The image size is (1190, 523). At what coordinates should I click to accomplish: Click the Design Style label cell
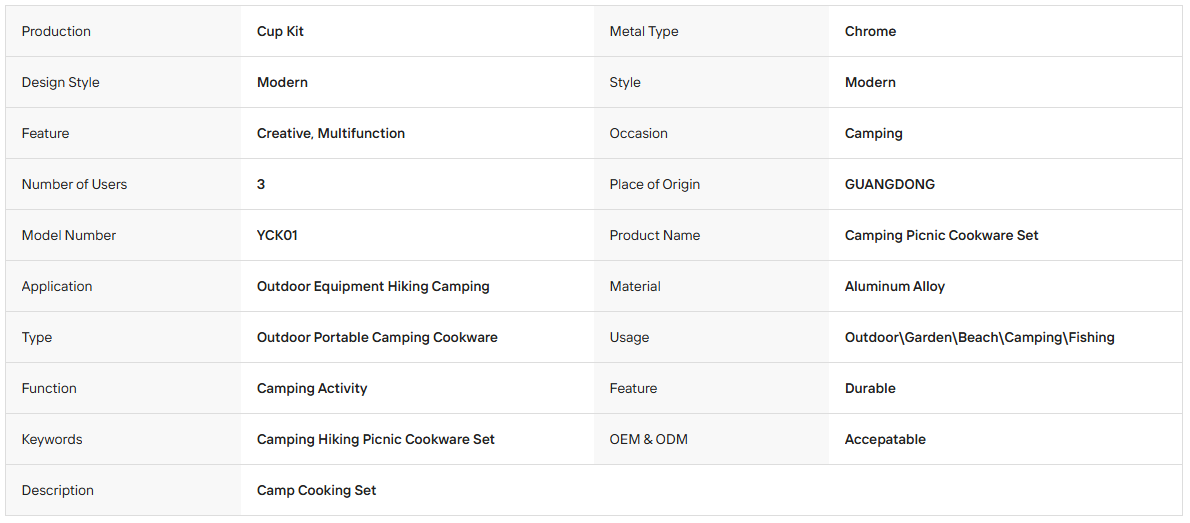[123, 82]
